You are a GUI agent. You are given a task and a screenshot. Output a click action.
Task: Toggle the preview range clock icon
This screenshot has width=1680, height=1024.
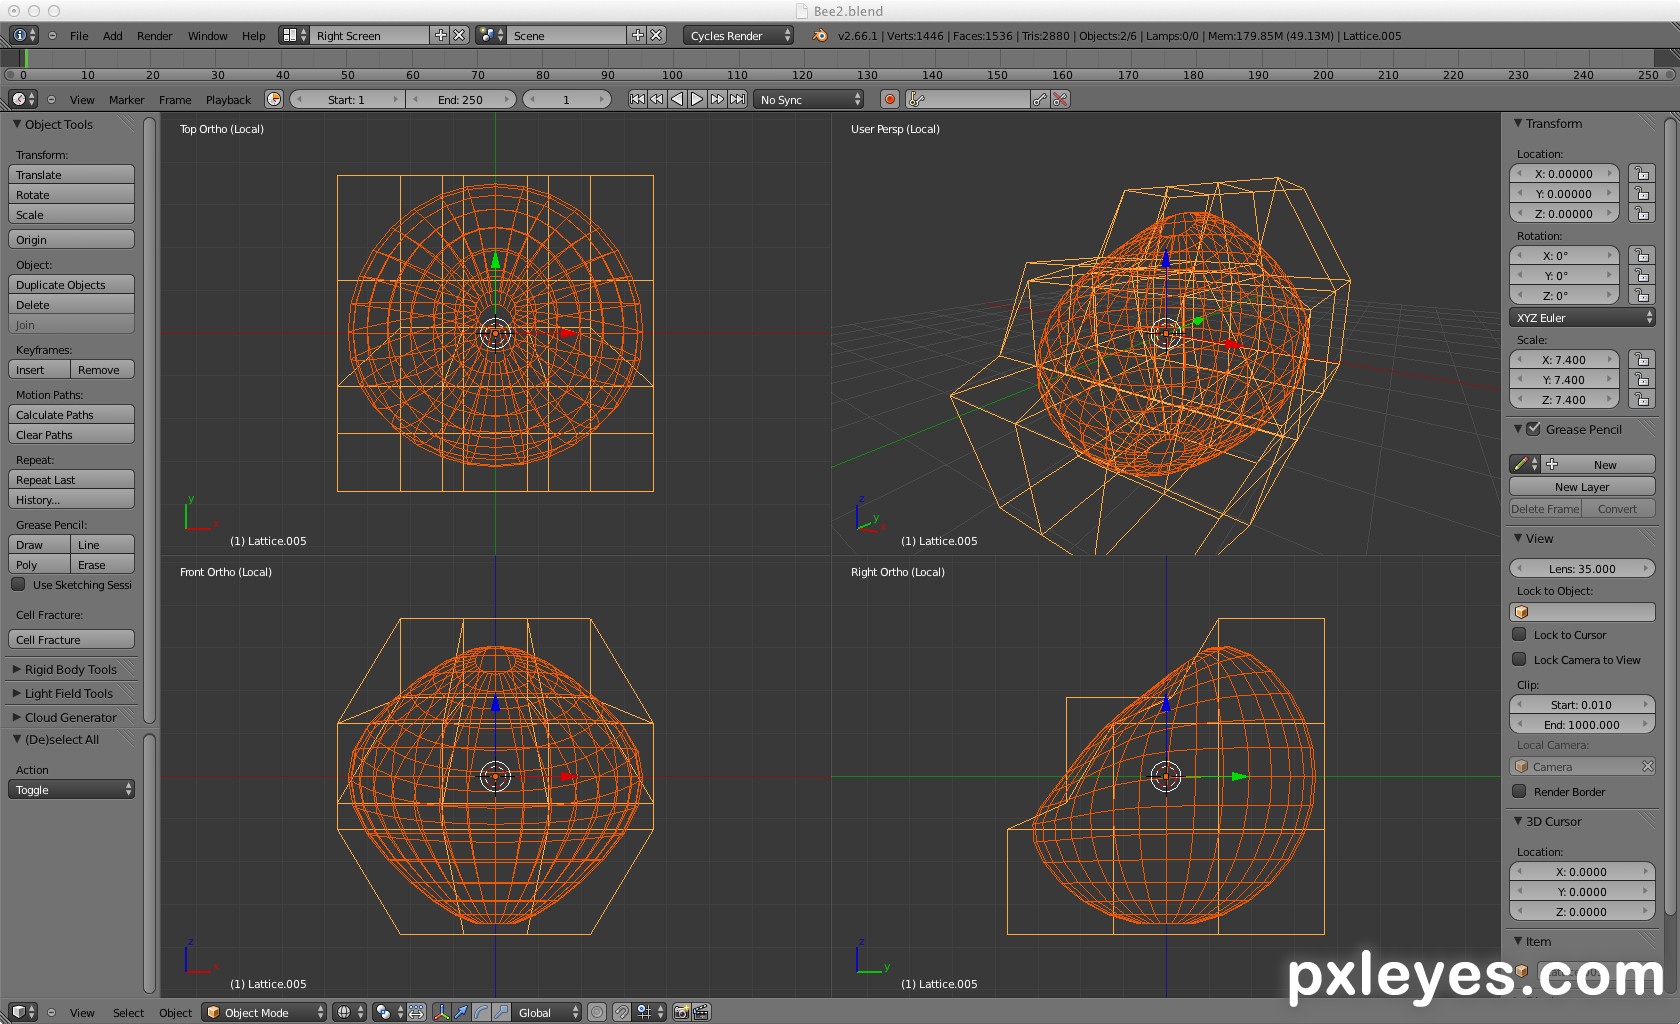[274, 99]
